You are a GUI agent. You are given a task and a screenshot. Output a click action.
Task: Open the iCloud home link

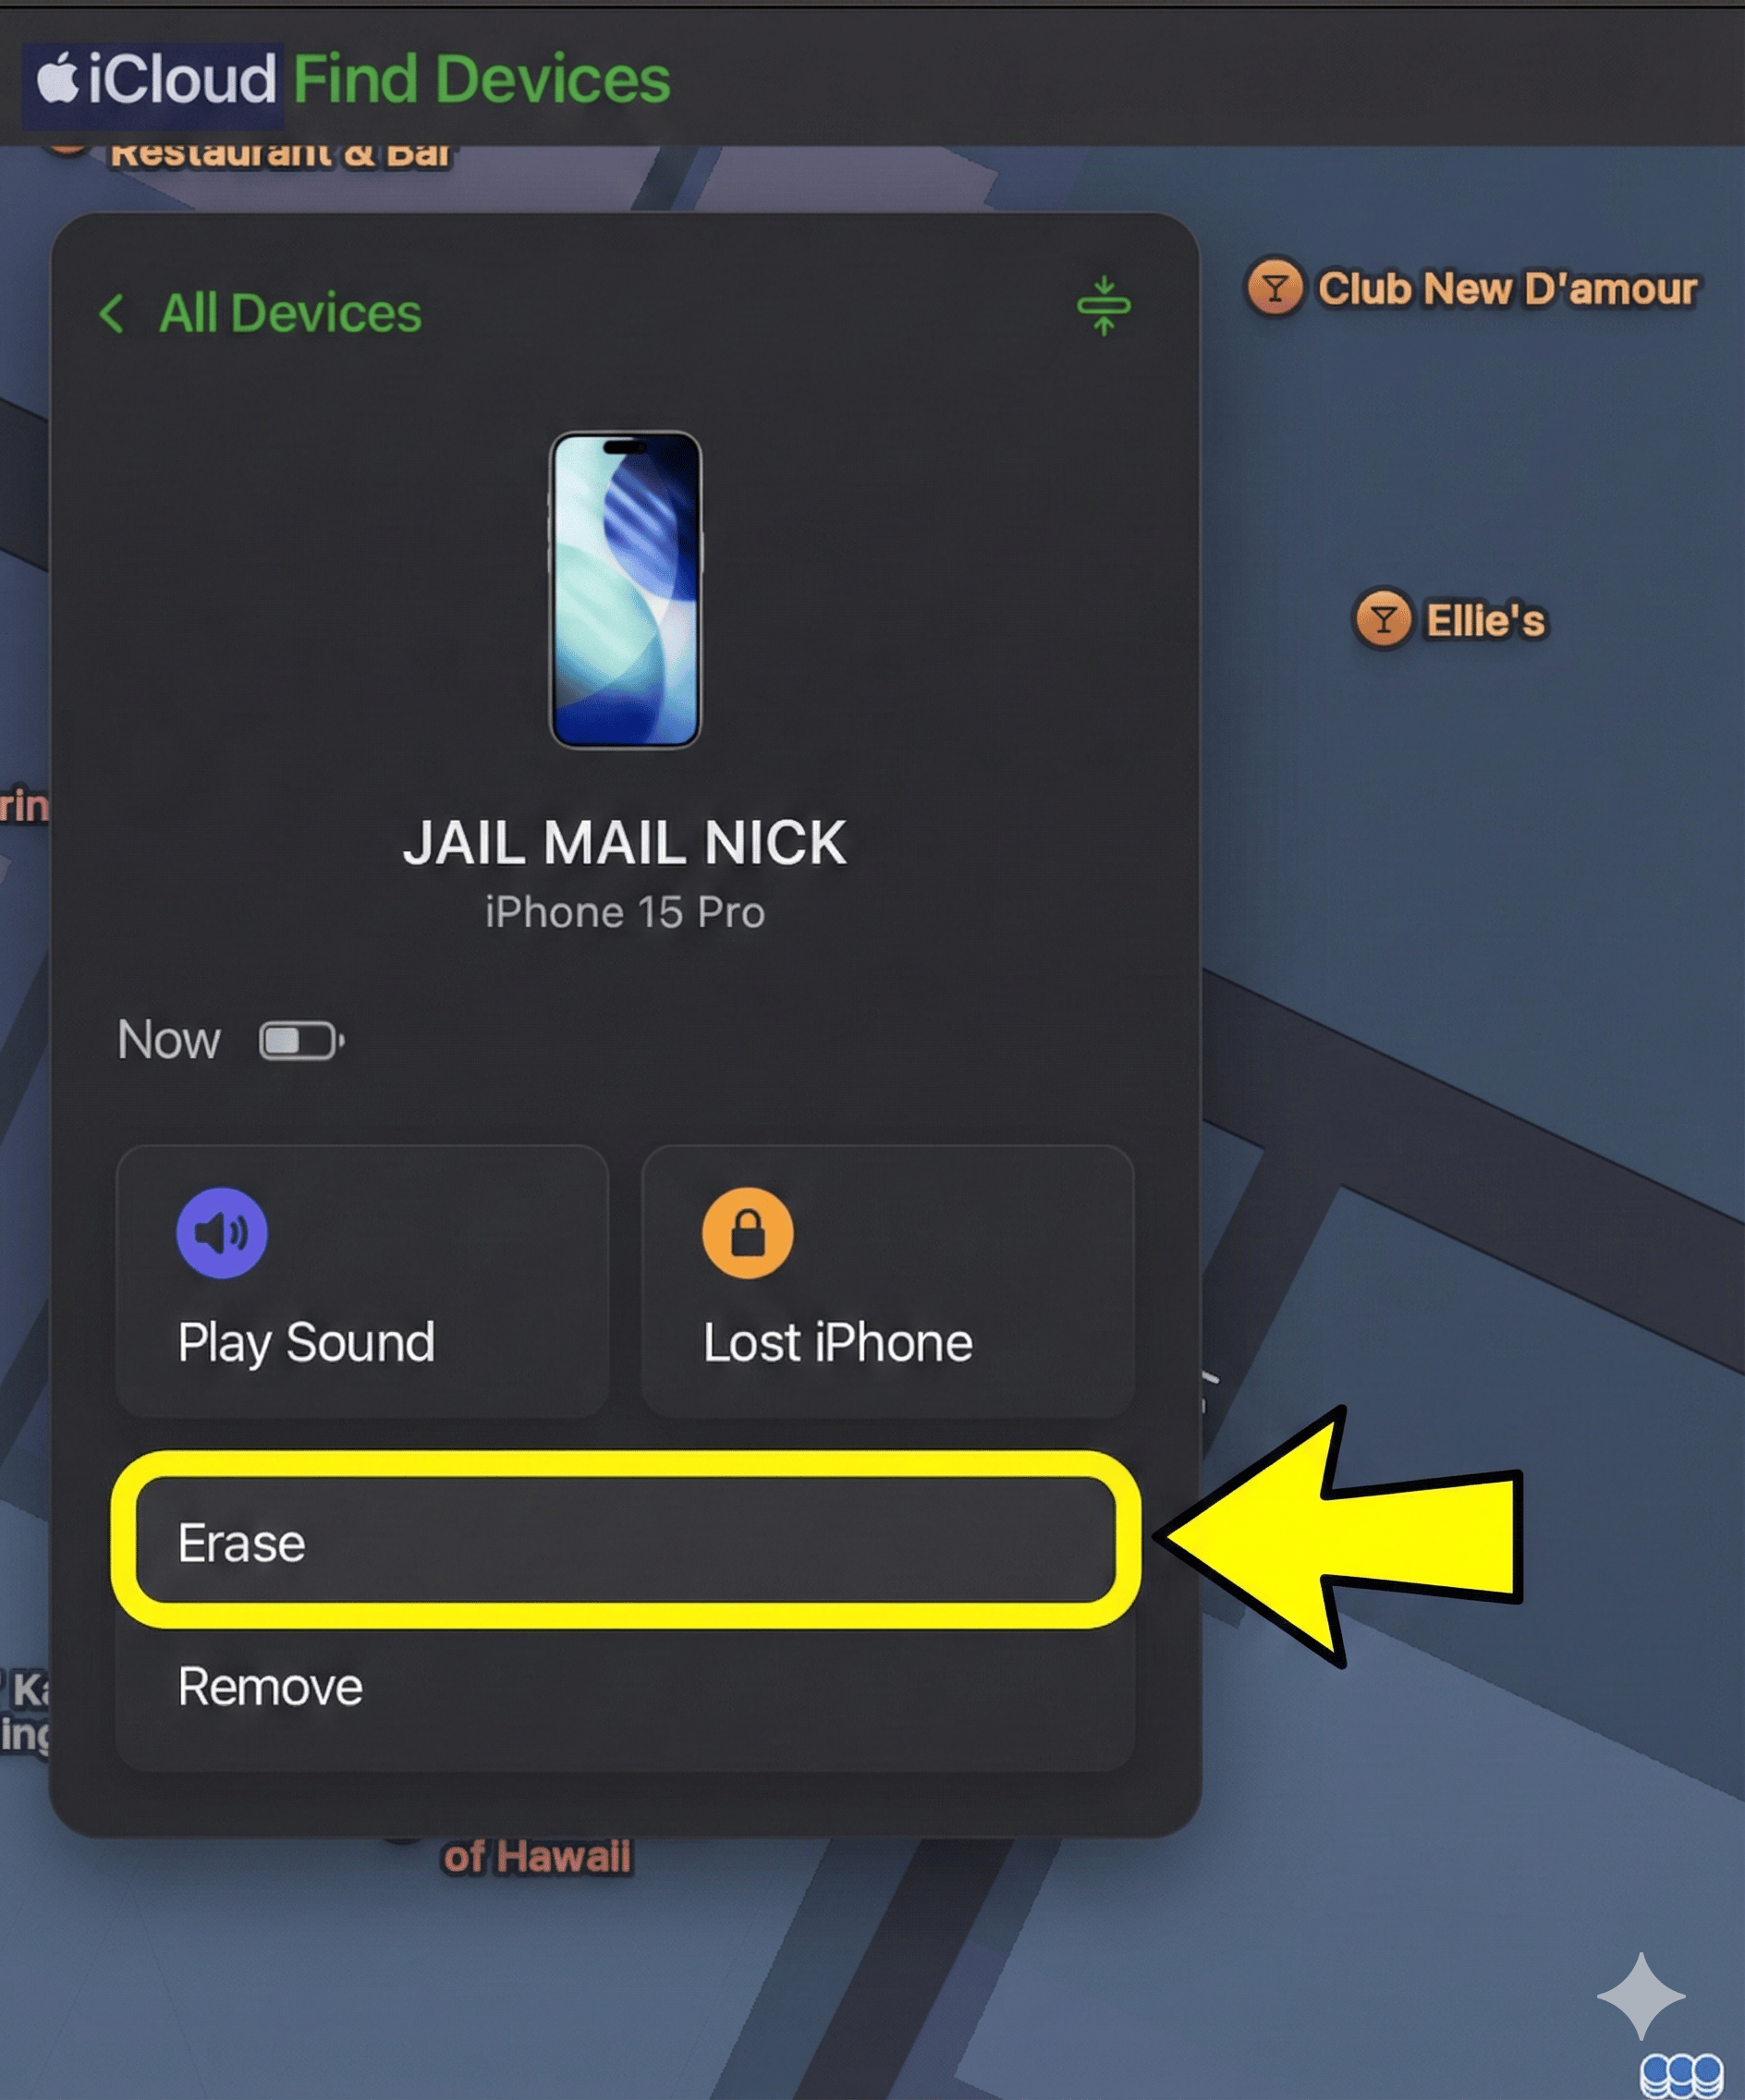tap(156, 79)
